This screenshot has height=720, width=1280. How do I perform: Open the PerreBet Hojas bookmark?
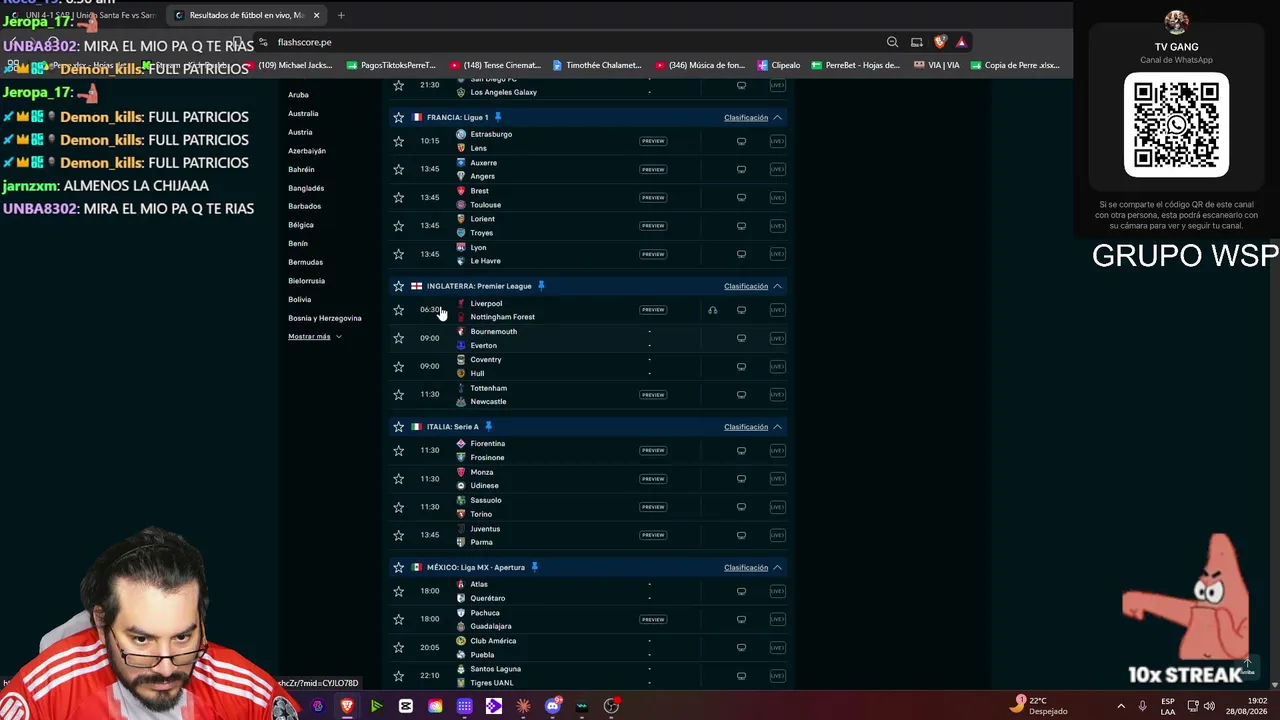point(855,65)
